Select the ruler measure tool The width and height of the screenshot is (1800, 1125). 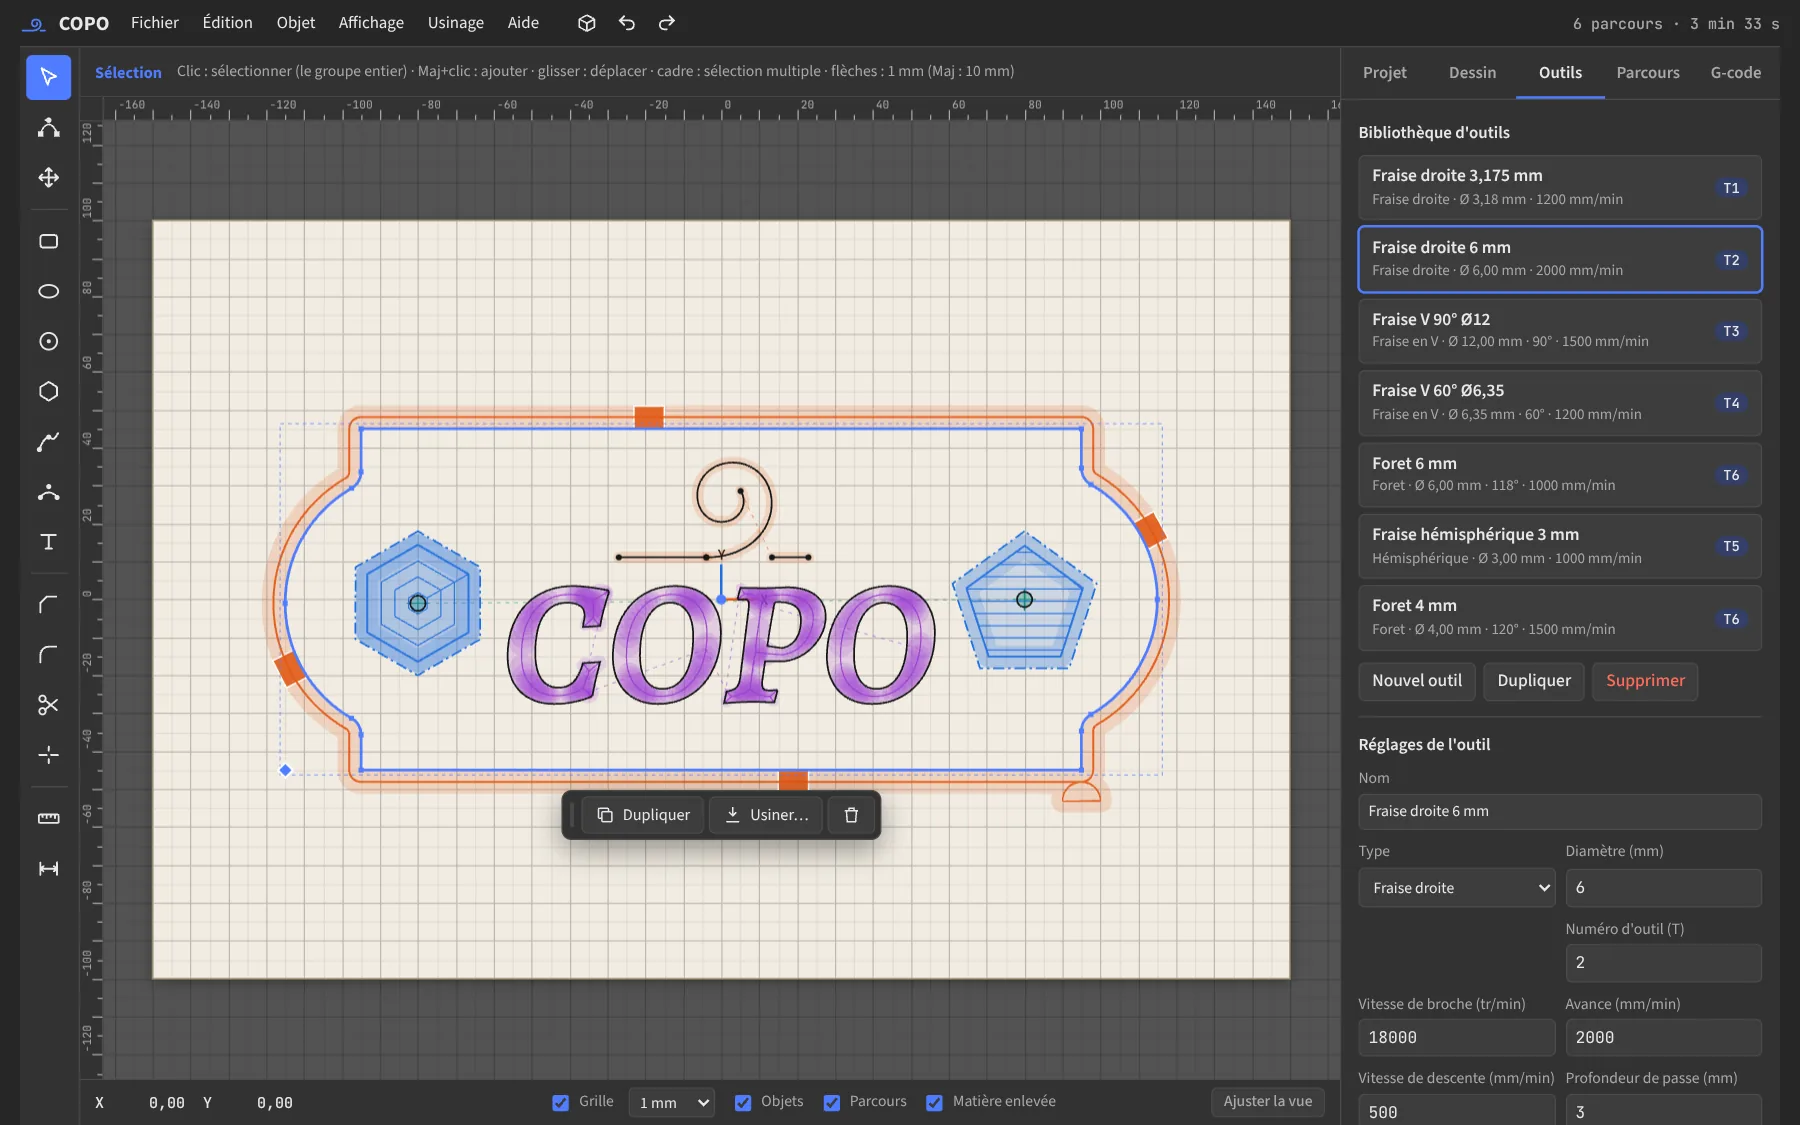[48, 818]
